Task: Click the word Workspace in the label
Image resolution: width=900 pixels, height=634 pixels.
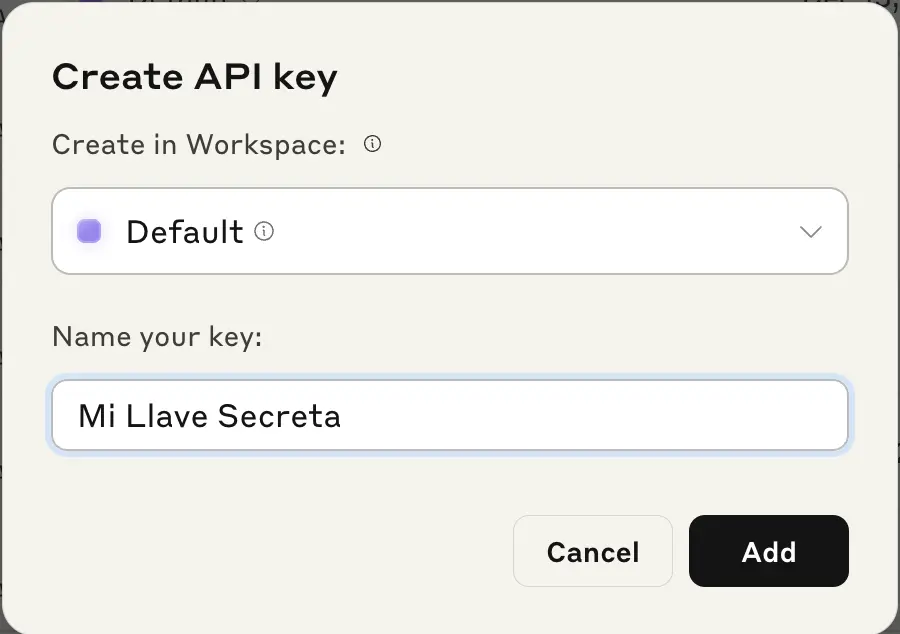Action: click(x=264, y=145)
